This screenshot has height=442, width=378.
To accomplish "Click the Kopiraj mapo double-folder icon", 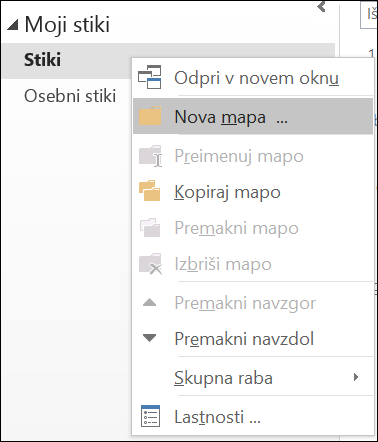I will [x=150, y=191].
